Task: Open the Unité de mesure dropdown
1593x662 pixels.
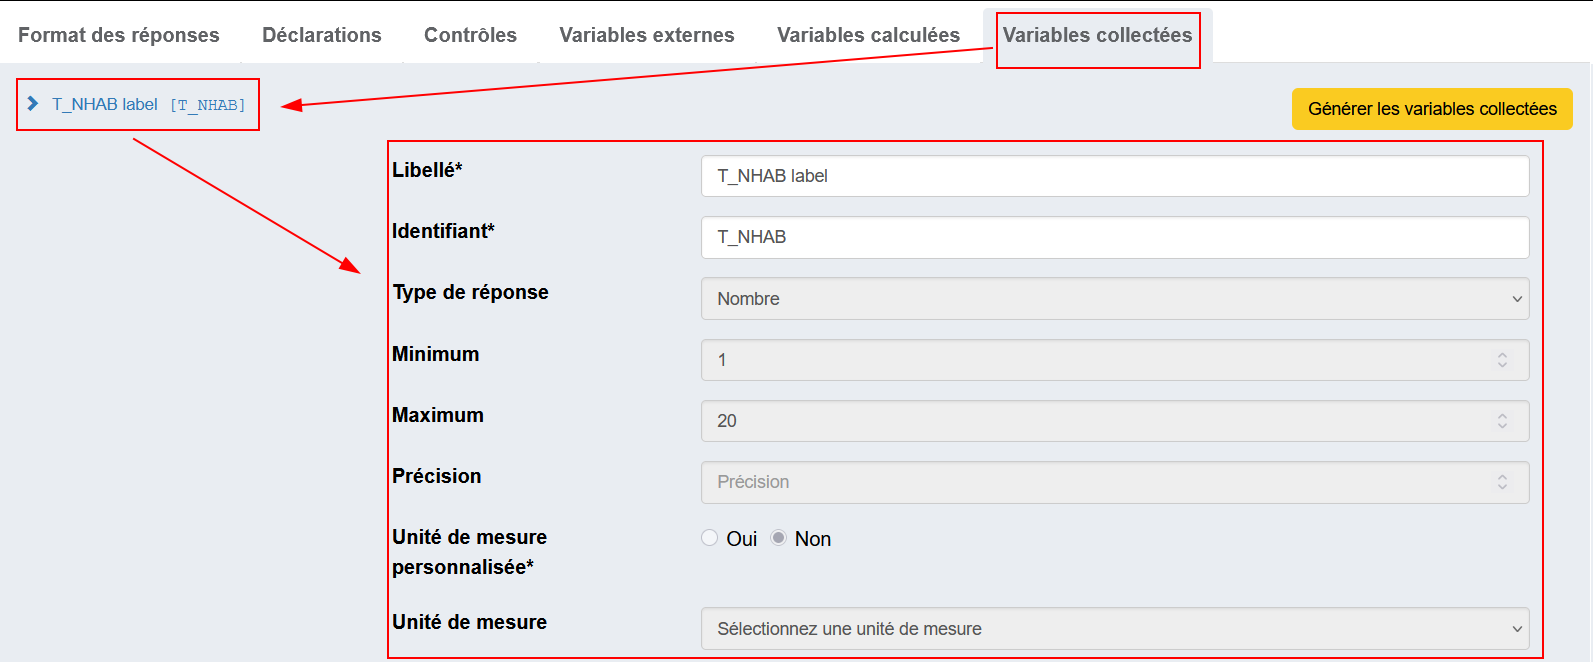Action: 1114,629
